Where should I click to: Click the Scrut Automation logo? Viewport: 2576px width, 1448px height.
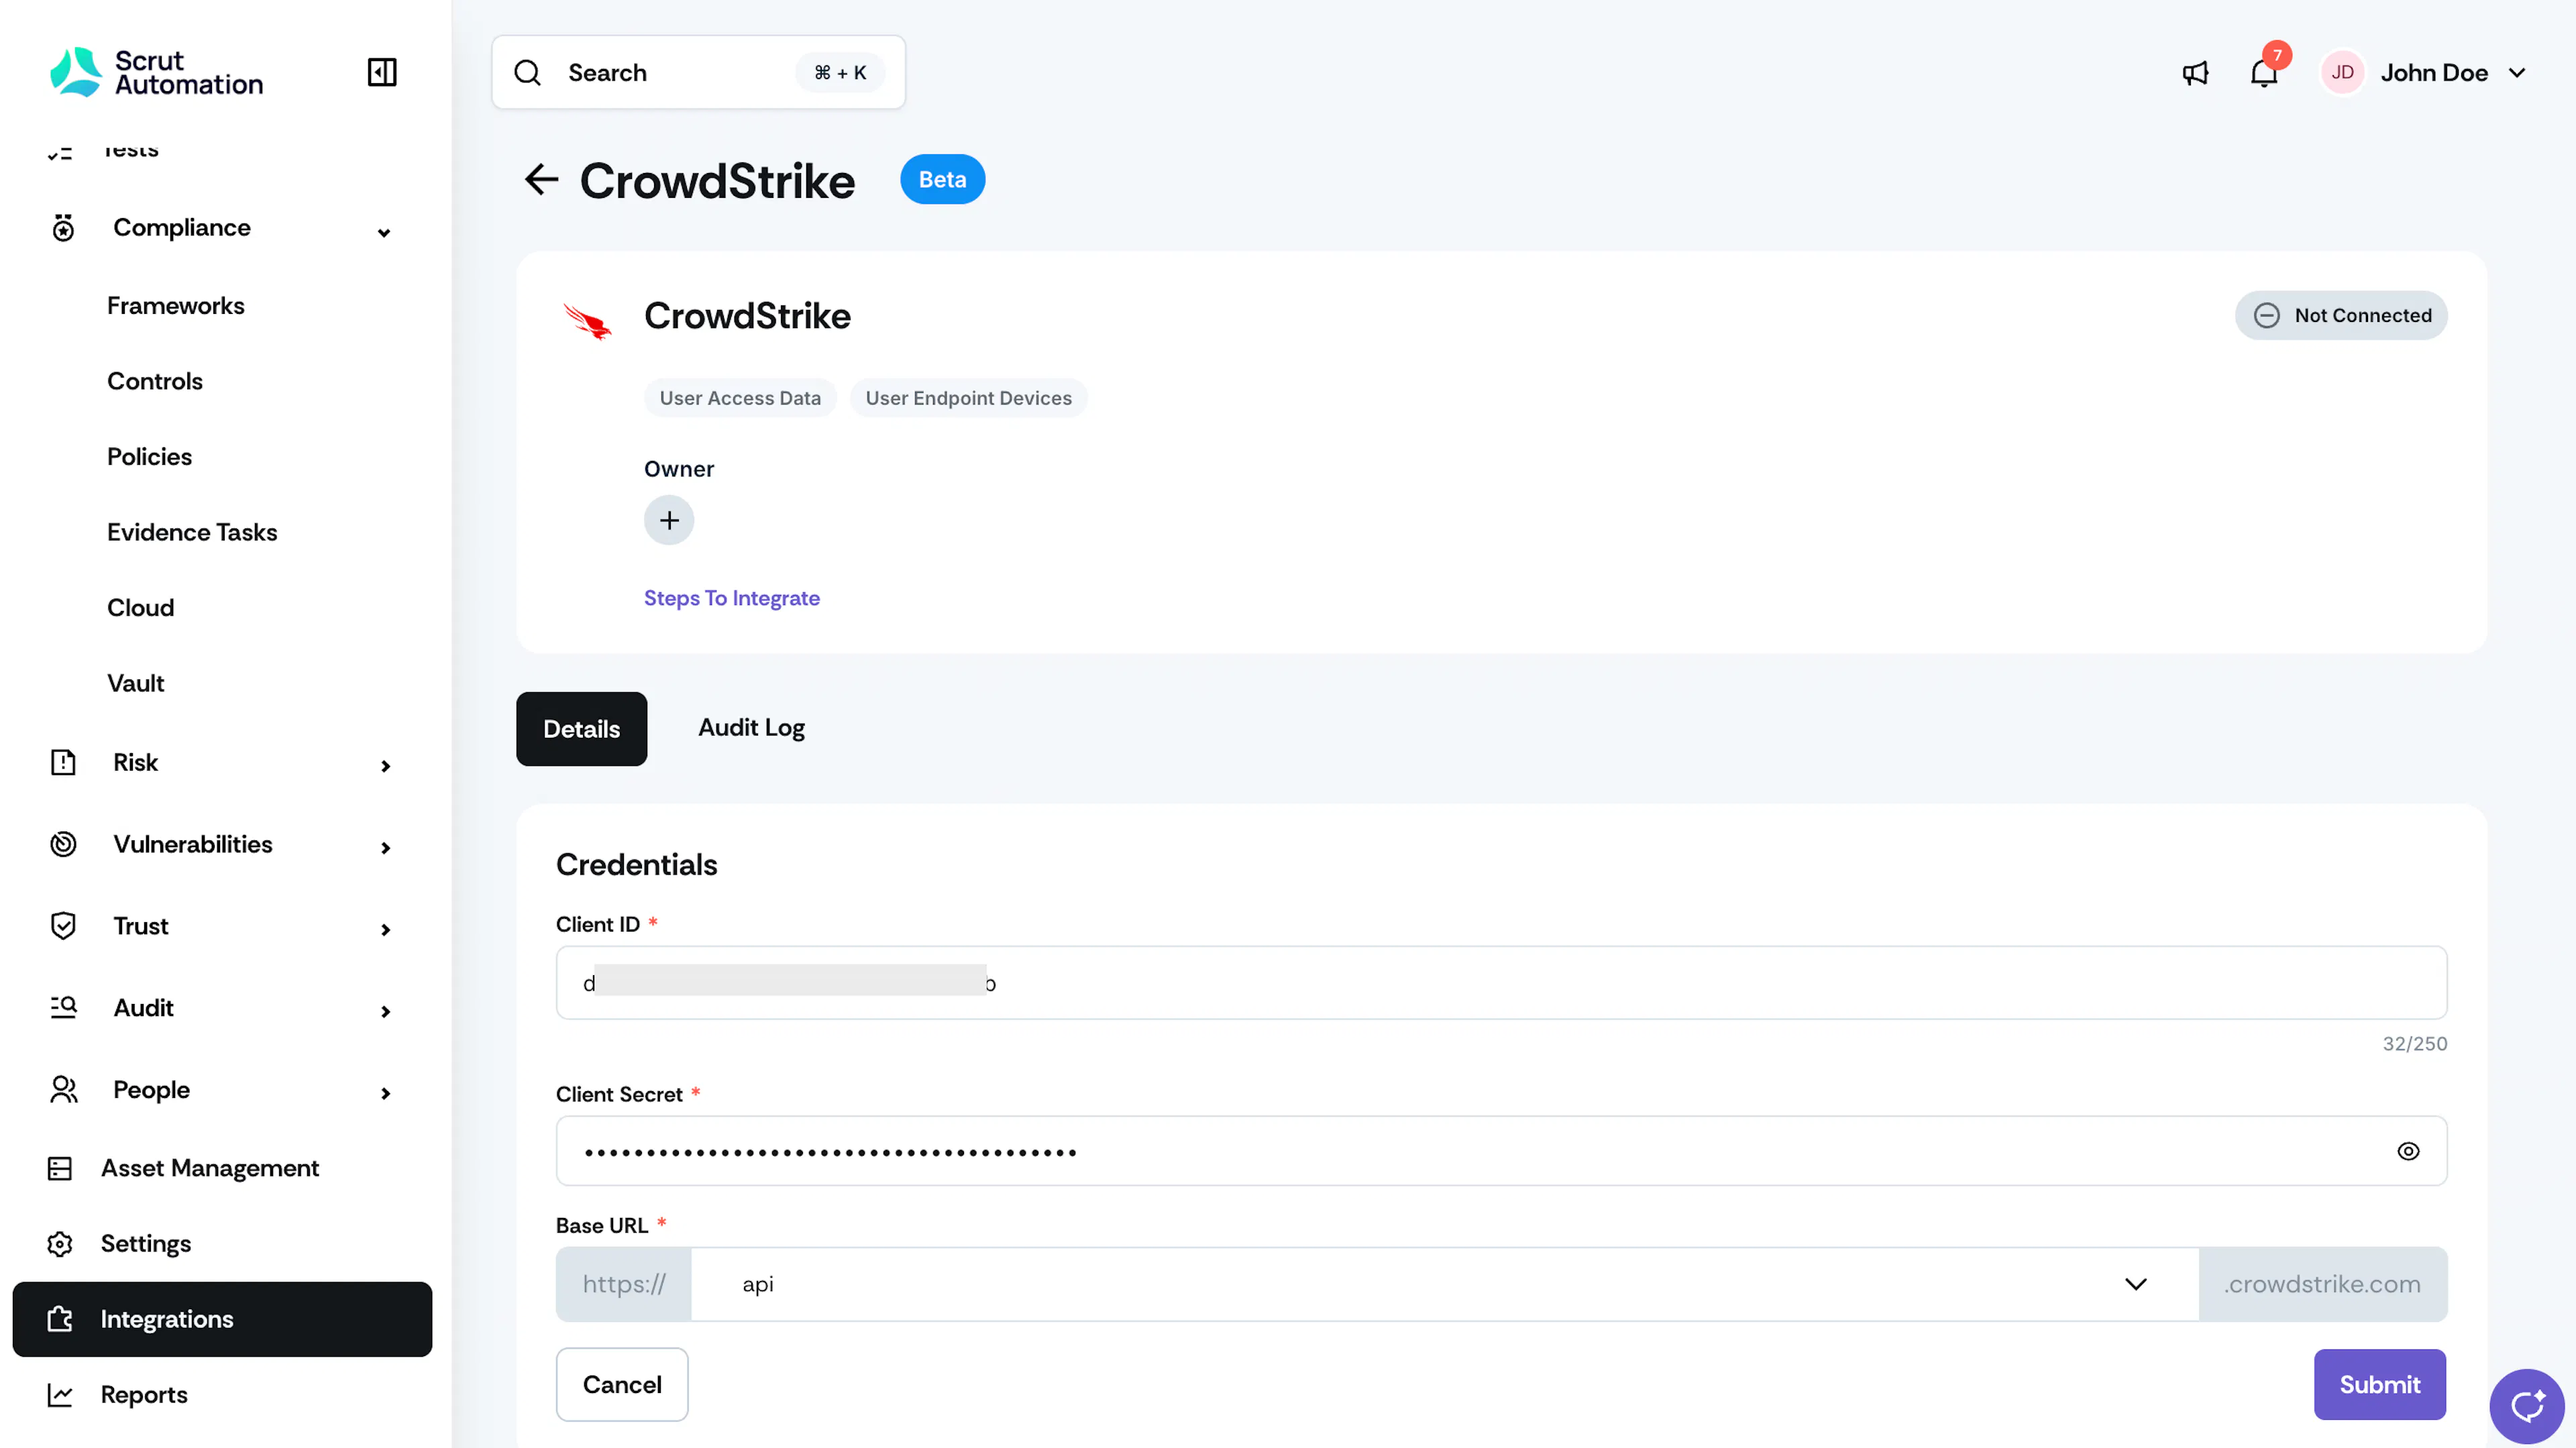[157, 72]
